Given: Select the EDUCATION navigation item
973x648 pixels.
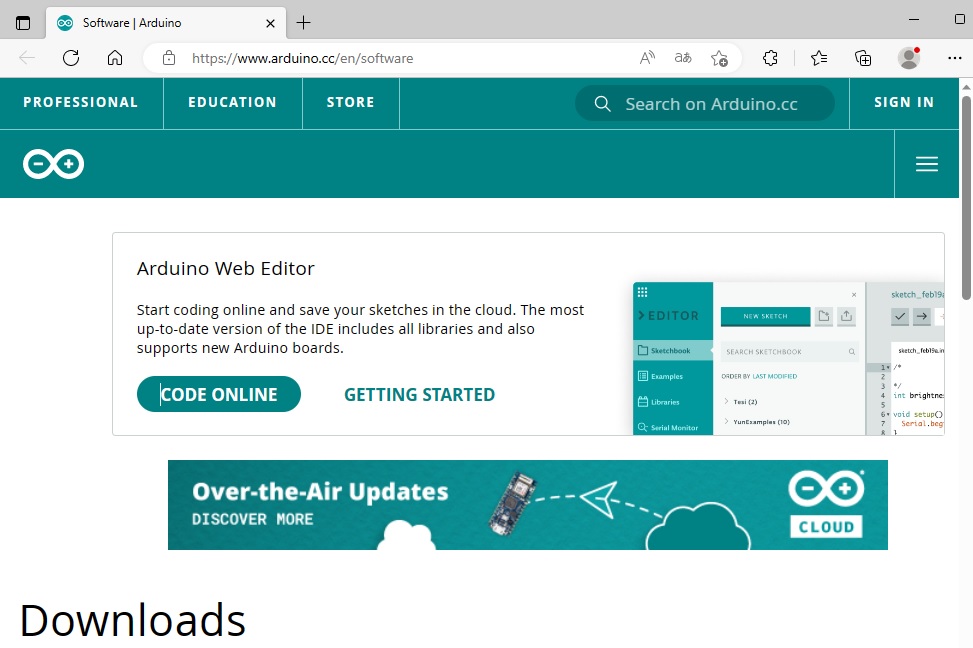Looking at the screenshot, I should [232, 102].
